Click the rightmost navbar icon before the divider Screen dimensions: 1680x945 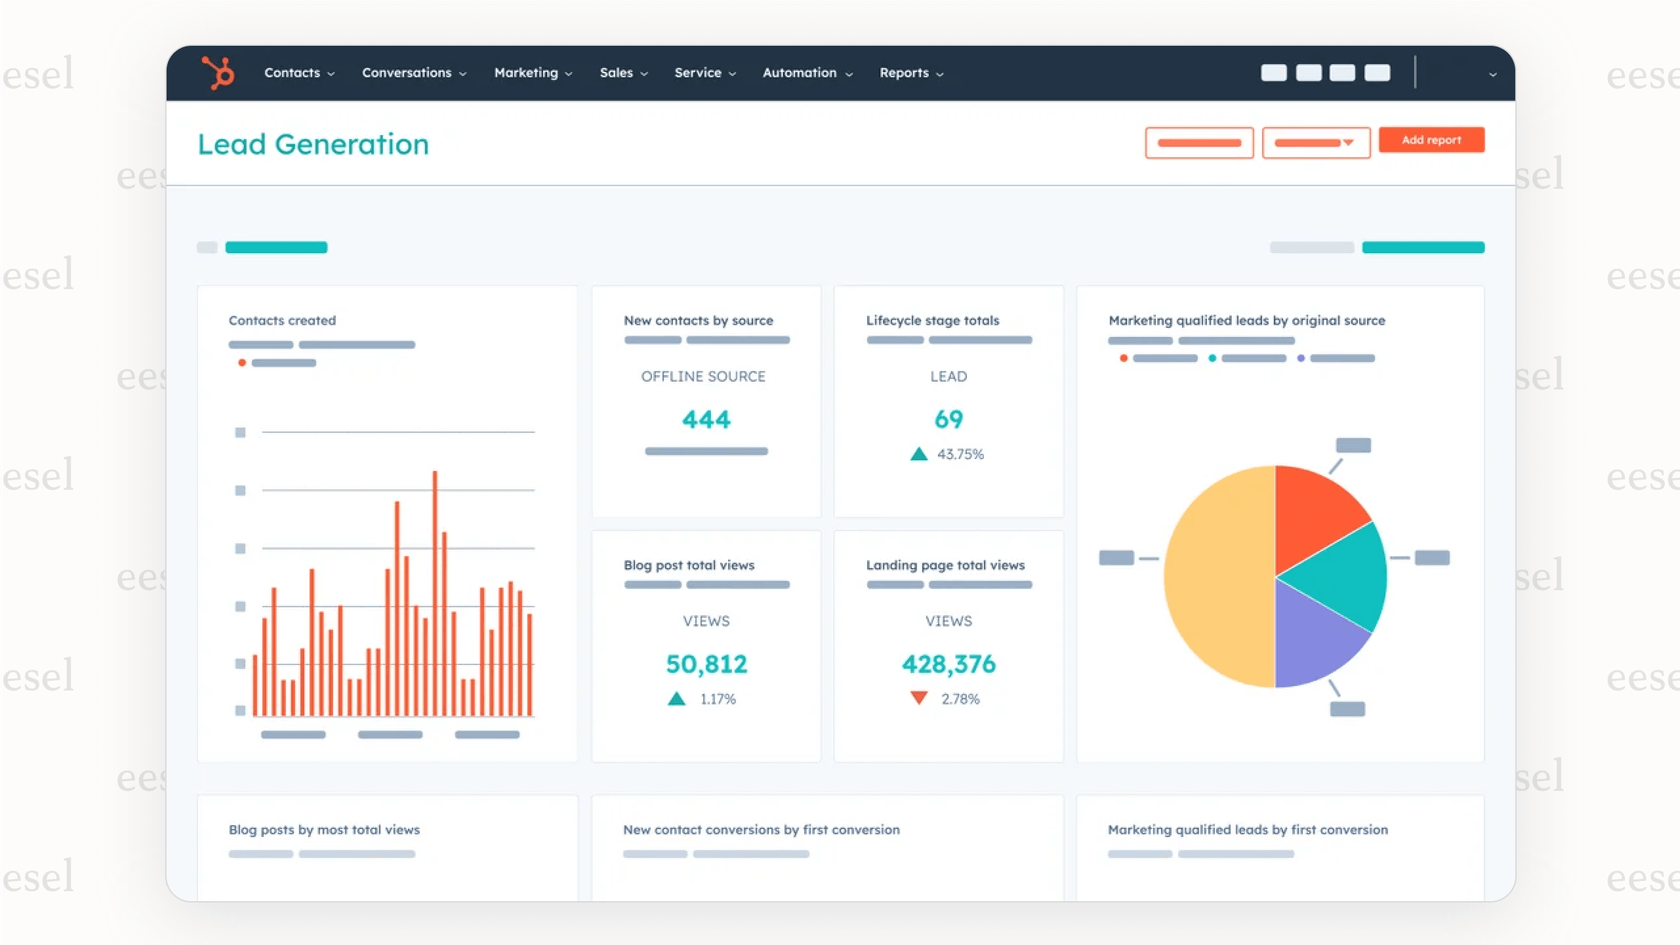(1377, 72)
